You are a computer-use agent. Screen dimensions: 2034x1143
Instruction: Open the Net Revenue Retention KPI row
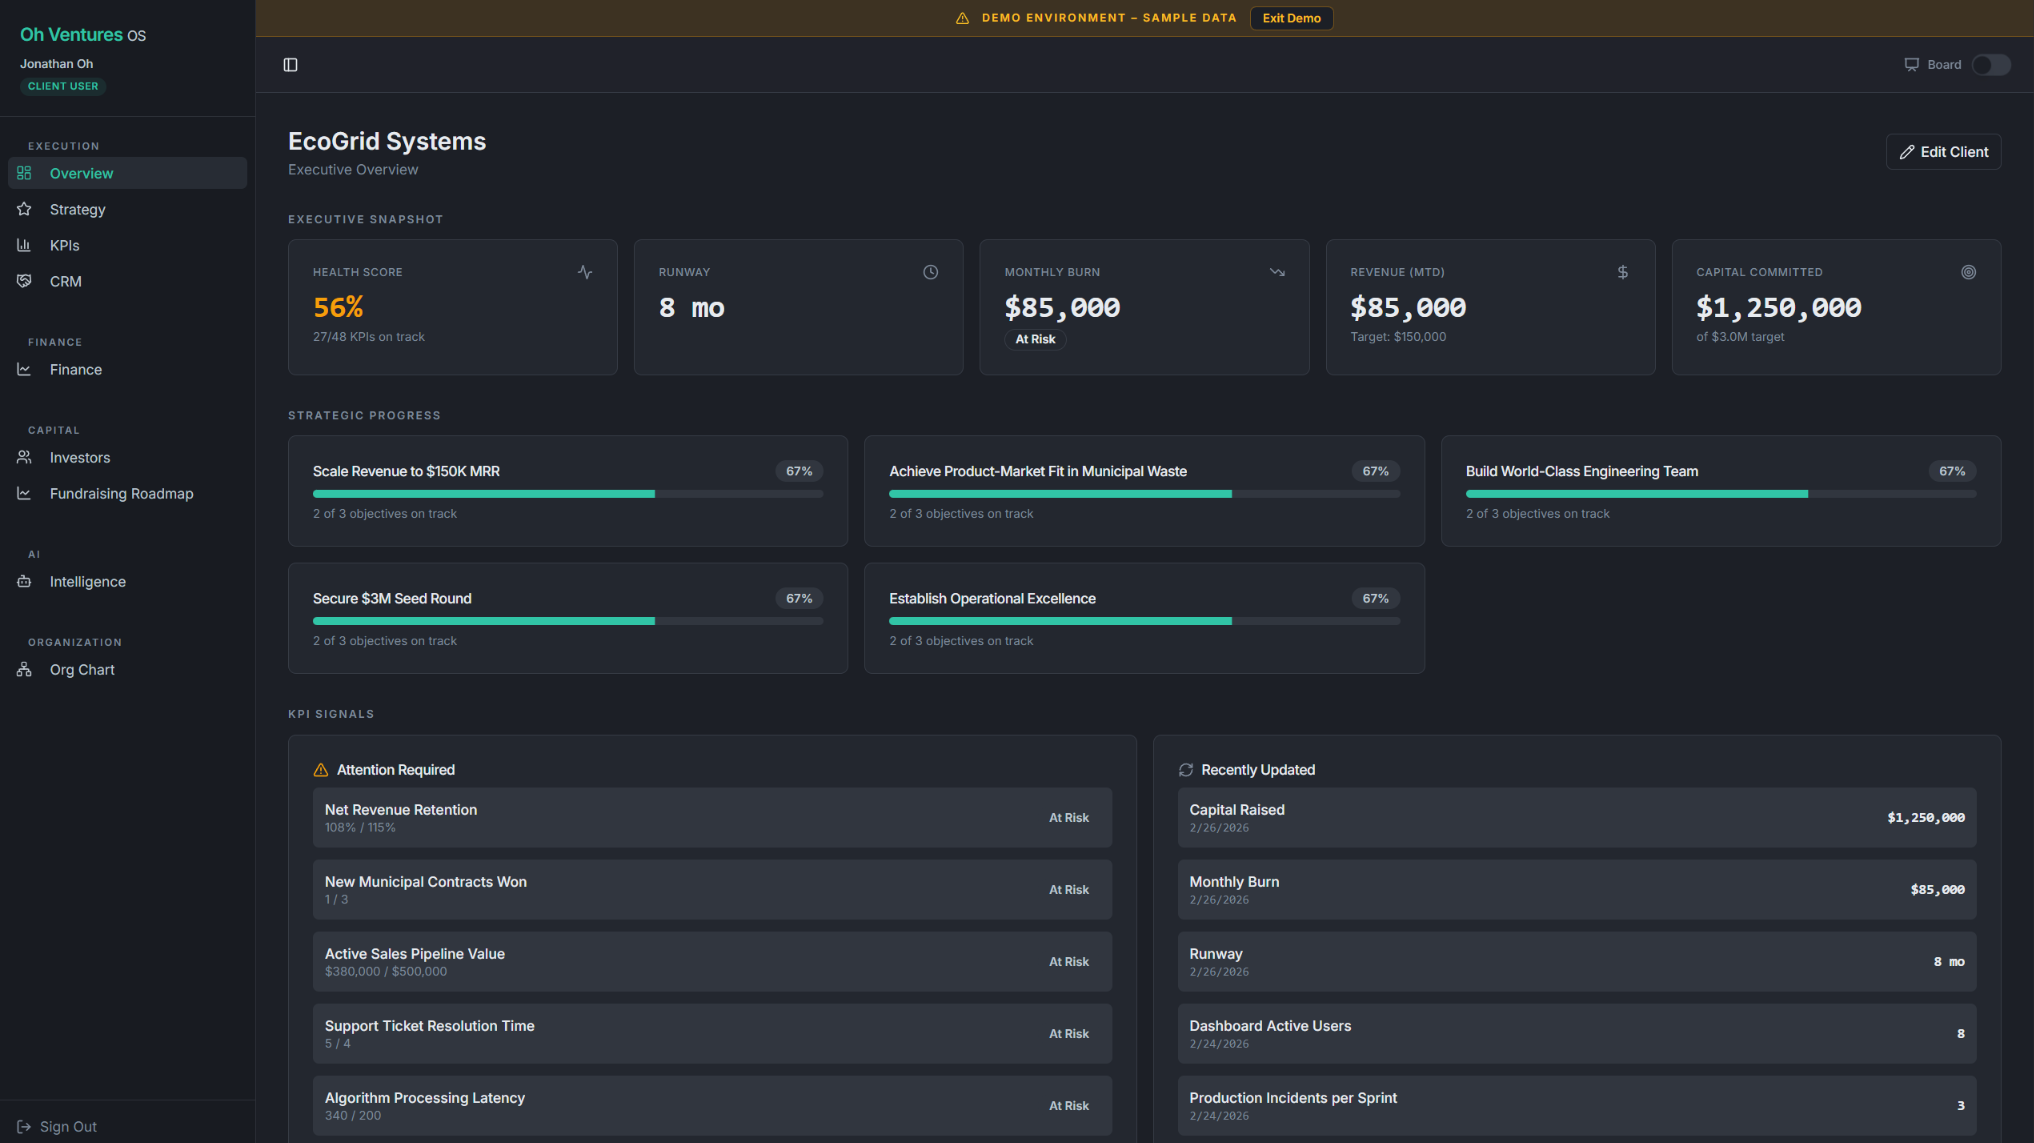pos(712,818)
